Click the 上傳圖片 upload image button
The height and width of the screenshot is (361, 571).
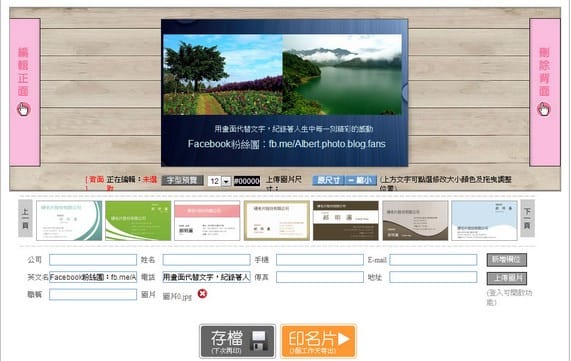click(507, 278)
